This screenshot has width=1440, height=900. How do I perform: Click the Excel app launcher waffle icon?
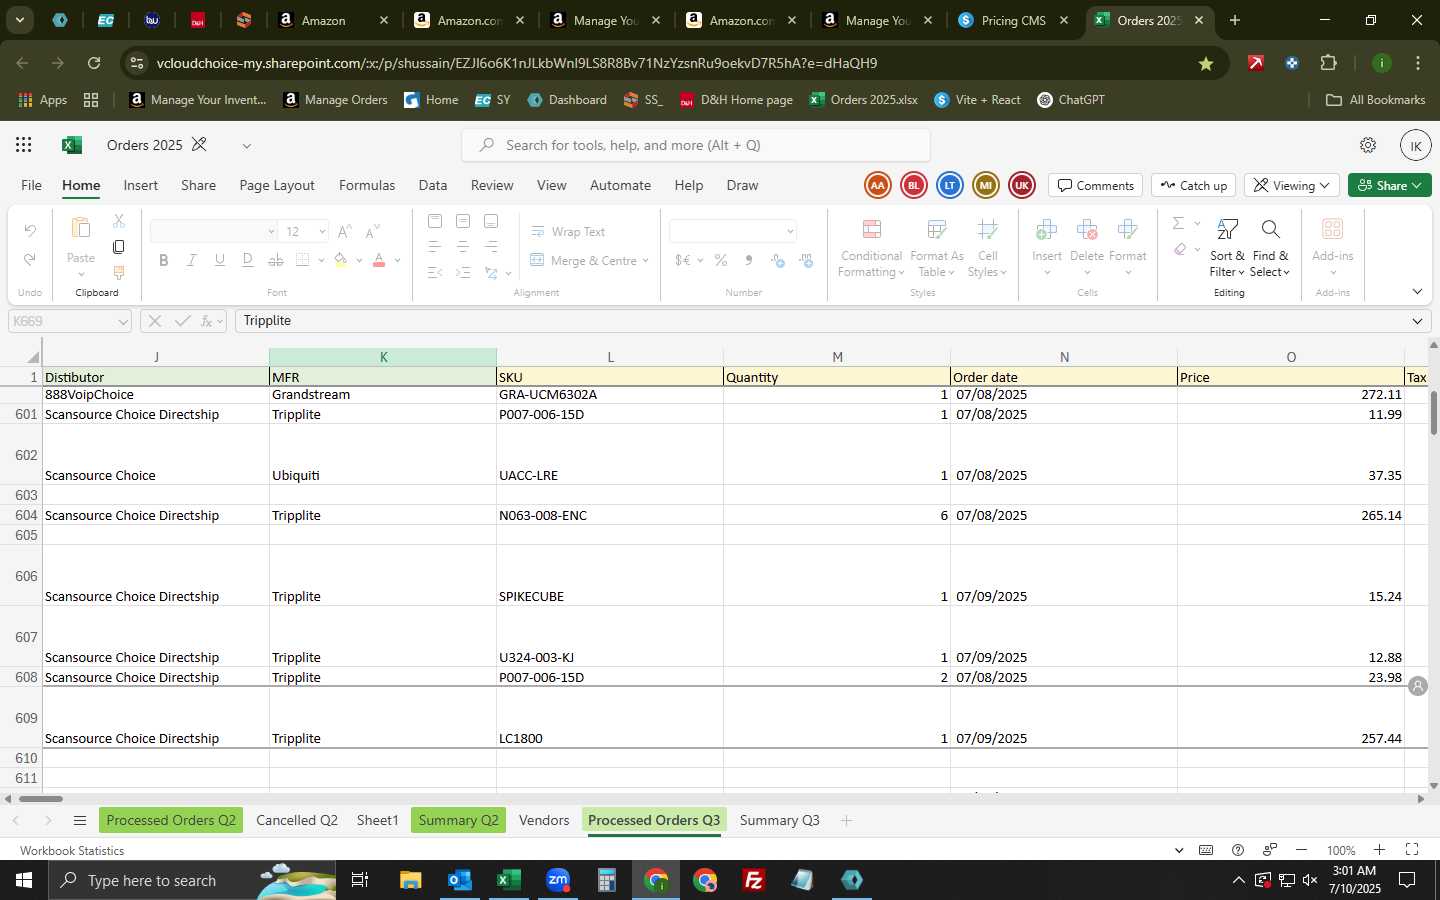[24, 145]
